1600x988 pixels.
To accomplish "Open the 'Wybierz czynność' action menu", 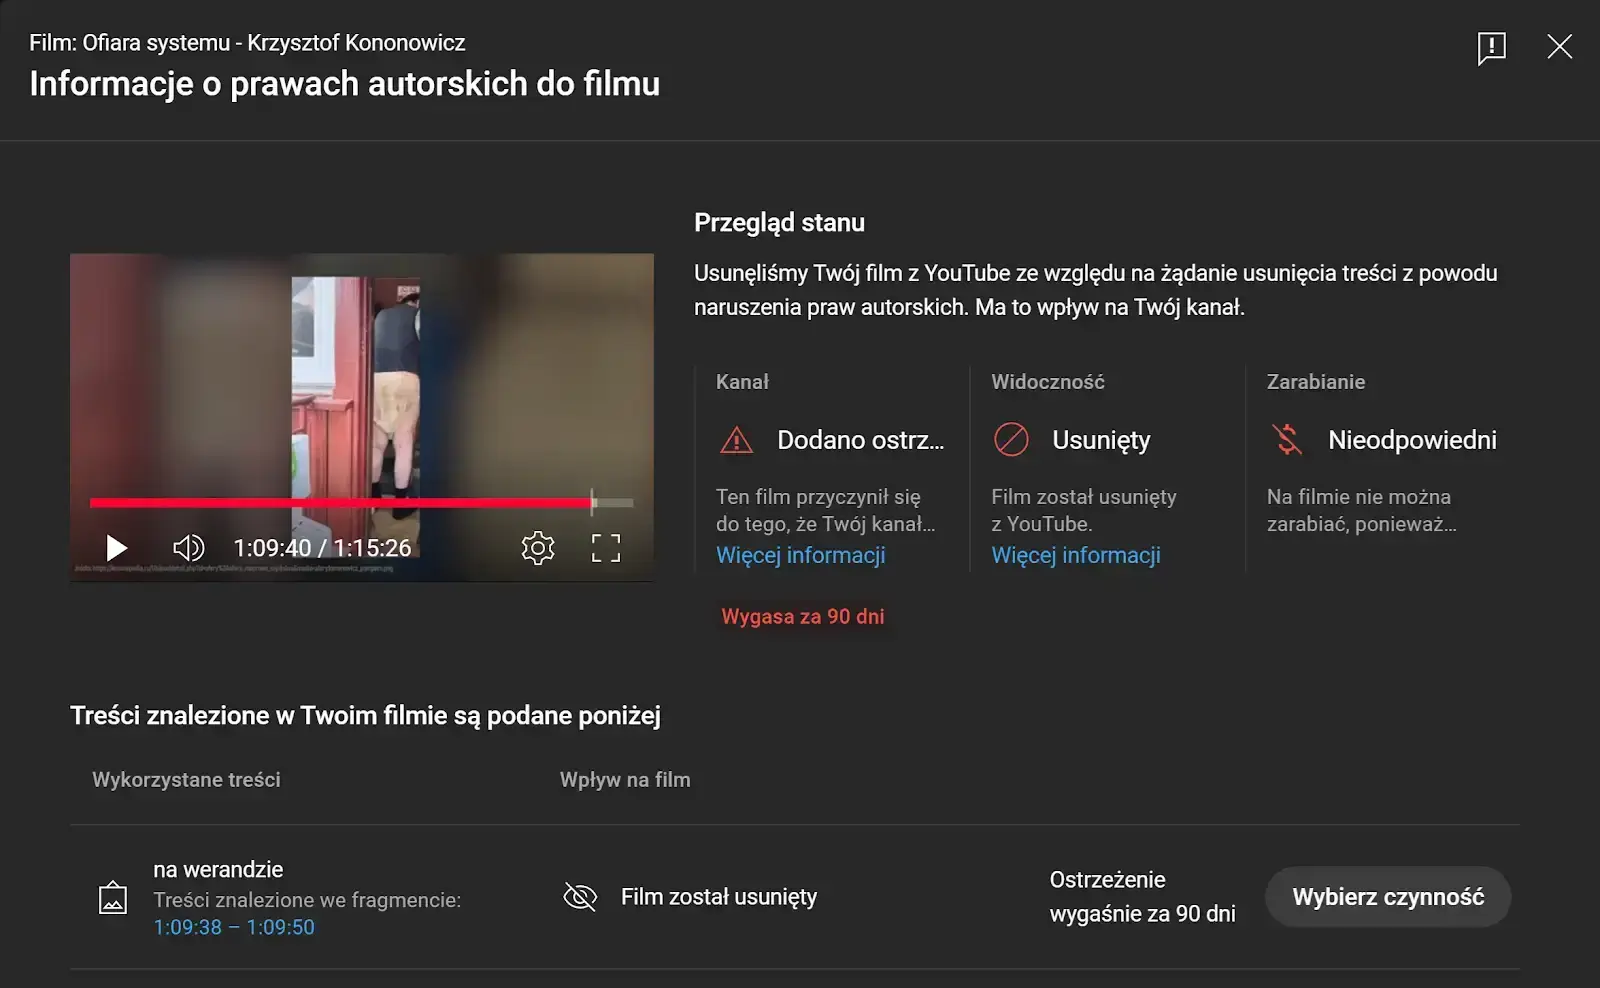I will coord(1388,897).
